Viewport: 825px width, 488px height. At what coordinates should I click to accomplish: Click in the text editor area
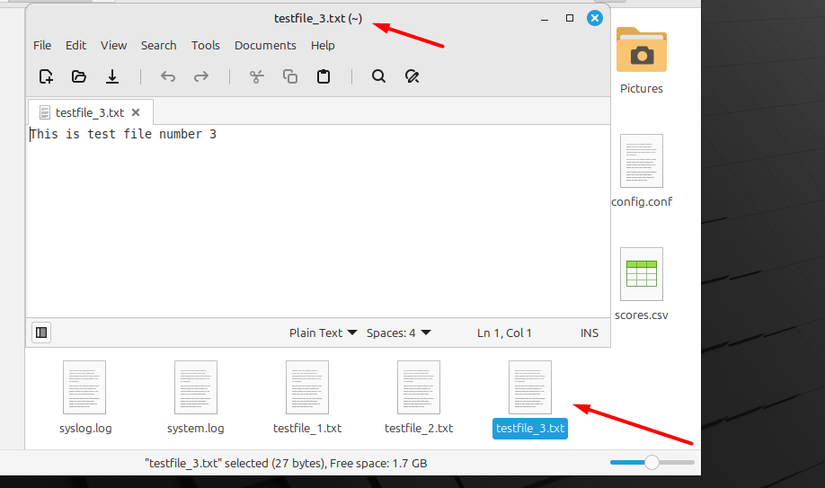pyautogui.click(x=318, y=221)
